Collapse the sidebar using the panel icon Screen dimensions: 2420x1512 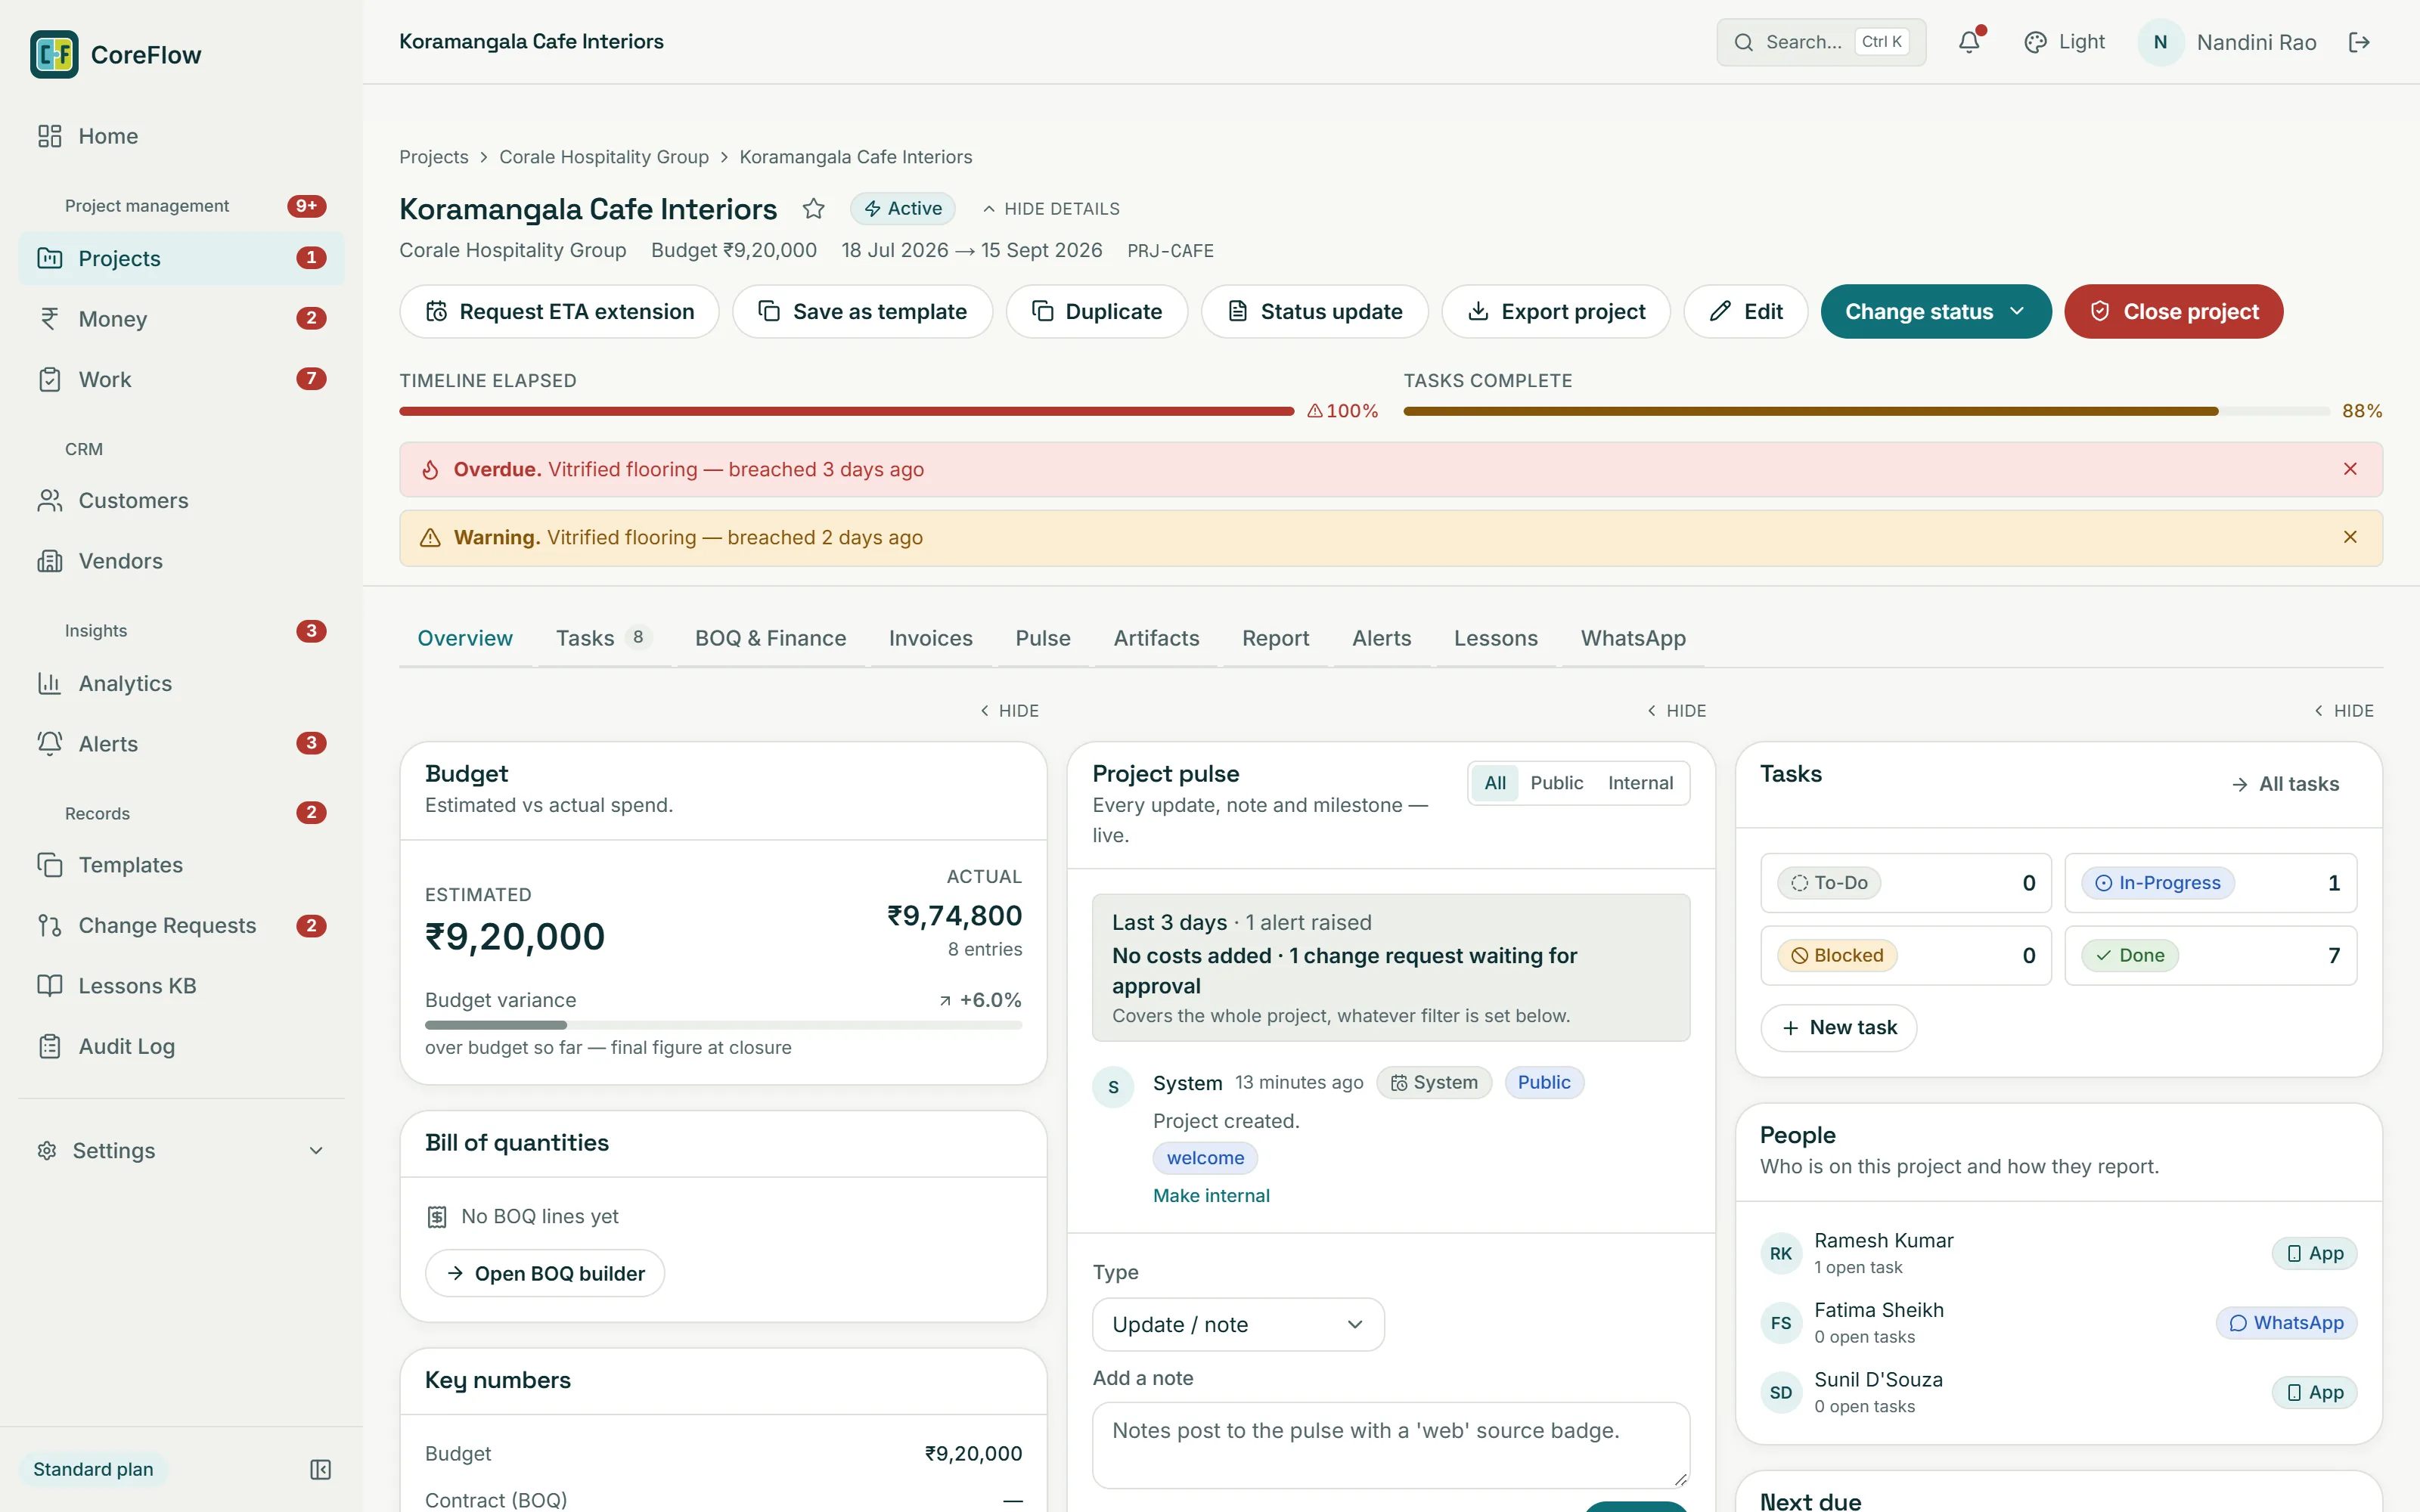[x=320, y=1469]
